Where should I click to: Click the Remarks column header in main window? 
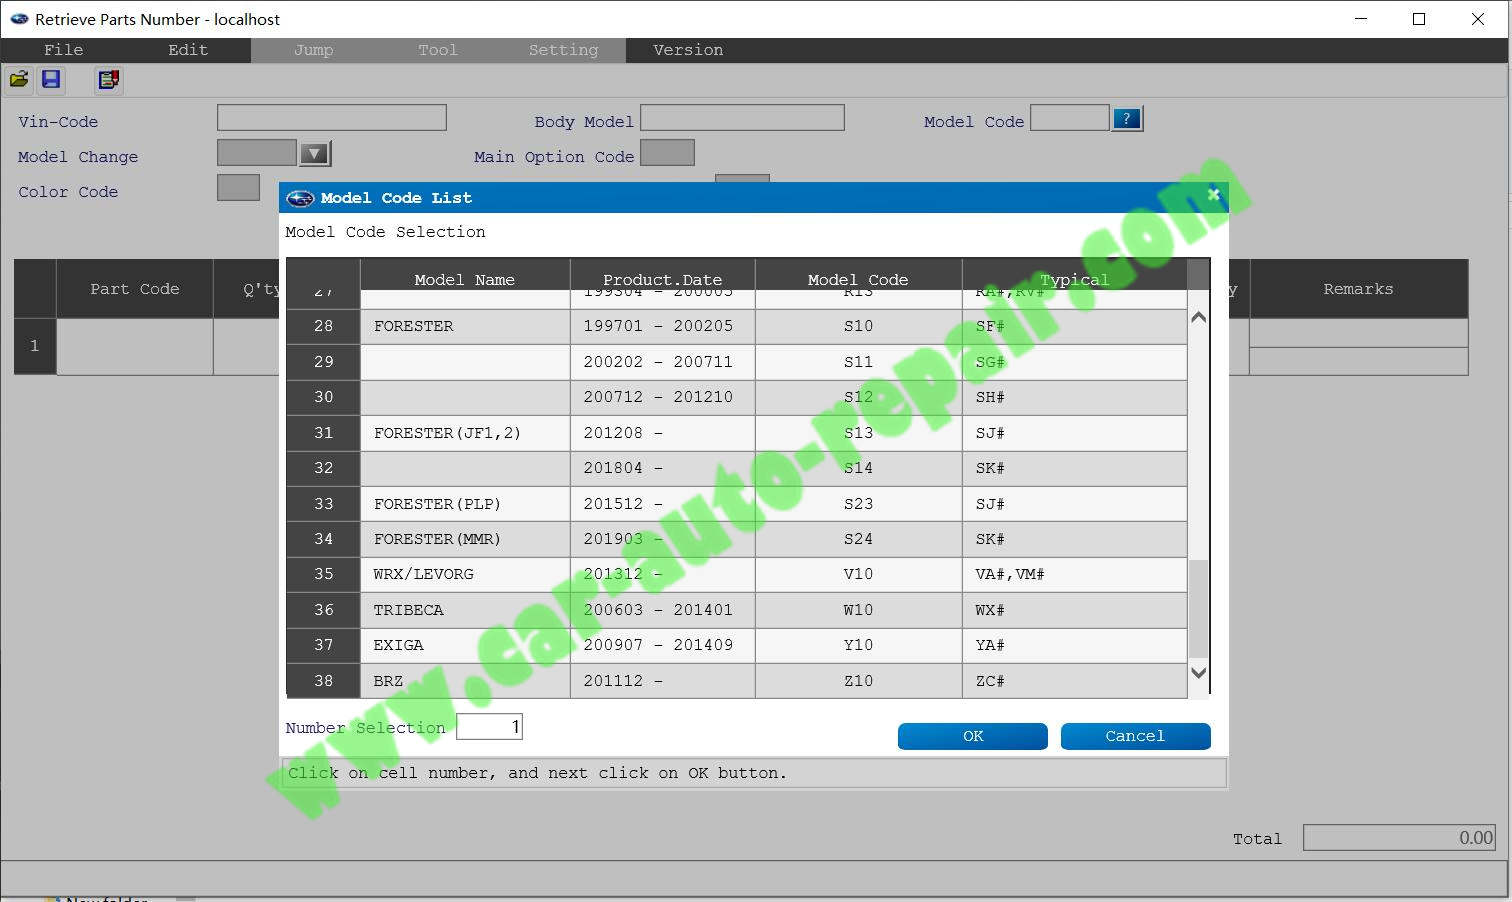point(1358,289)
